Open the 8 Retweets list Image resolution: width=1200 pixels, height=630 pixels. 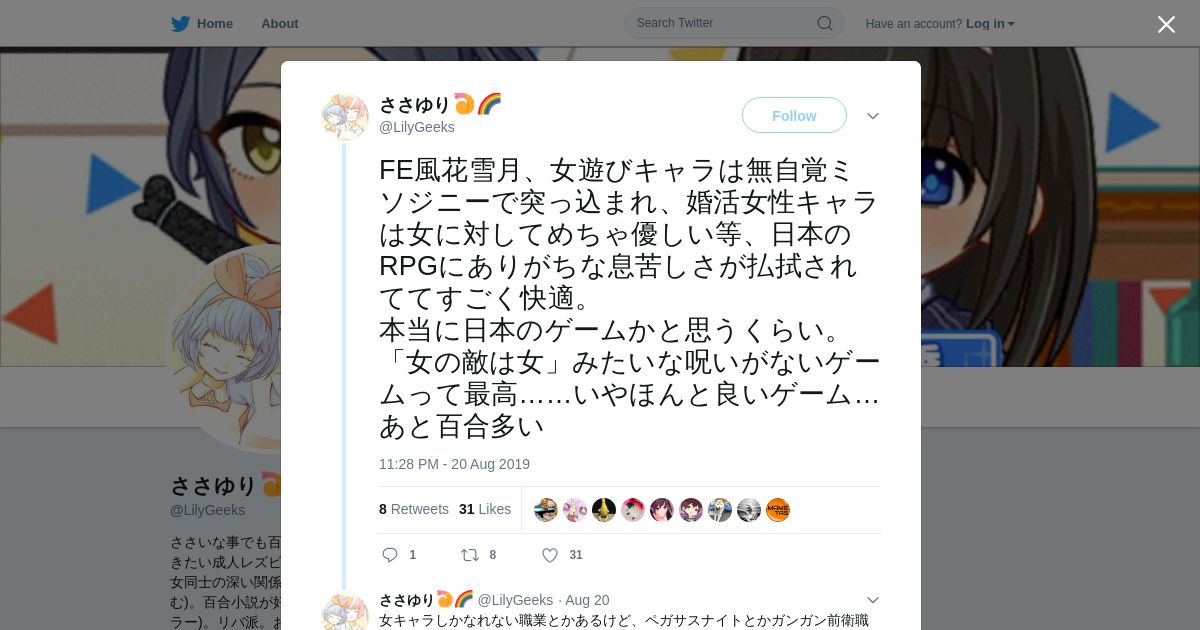(x=414, y=509)
